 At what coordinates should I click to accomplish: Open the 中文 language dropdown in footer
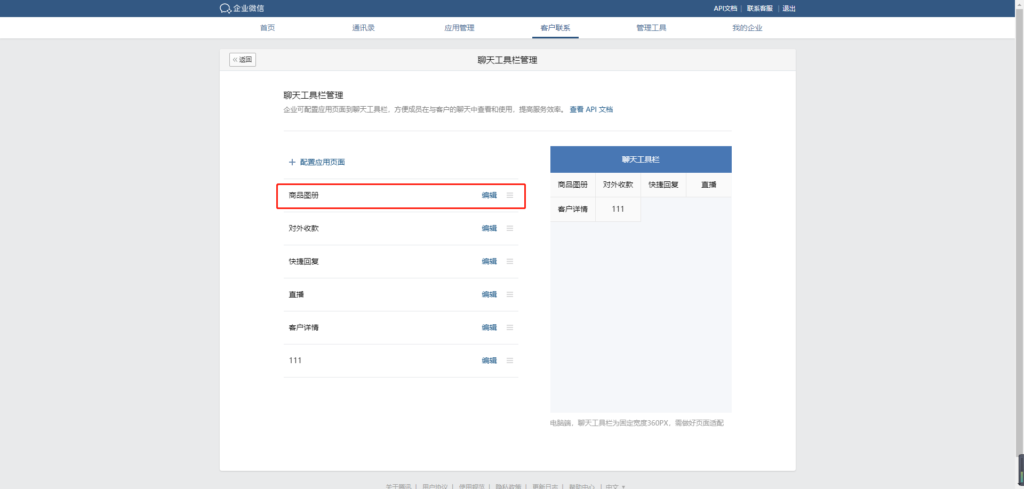point(615,486)
